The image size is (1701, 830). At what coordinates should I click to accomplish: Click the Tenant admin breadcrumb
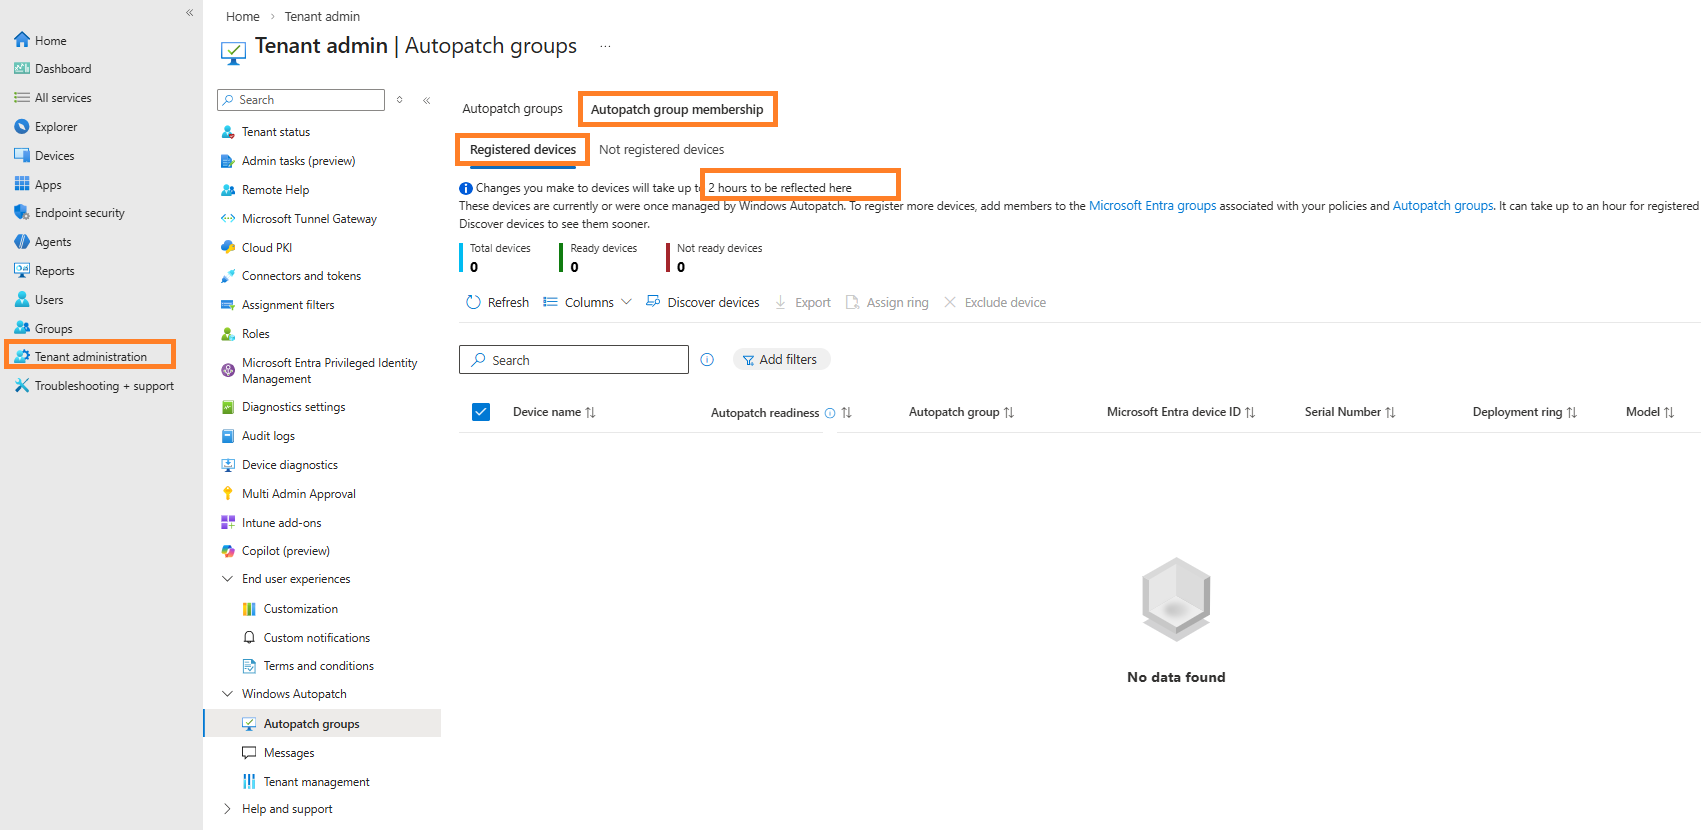point(322,17)
